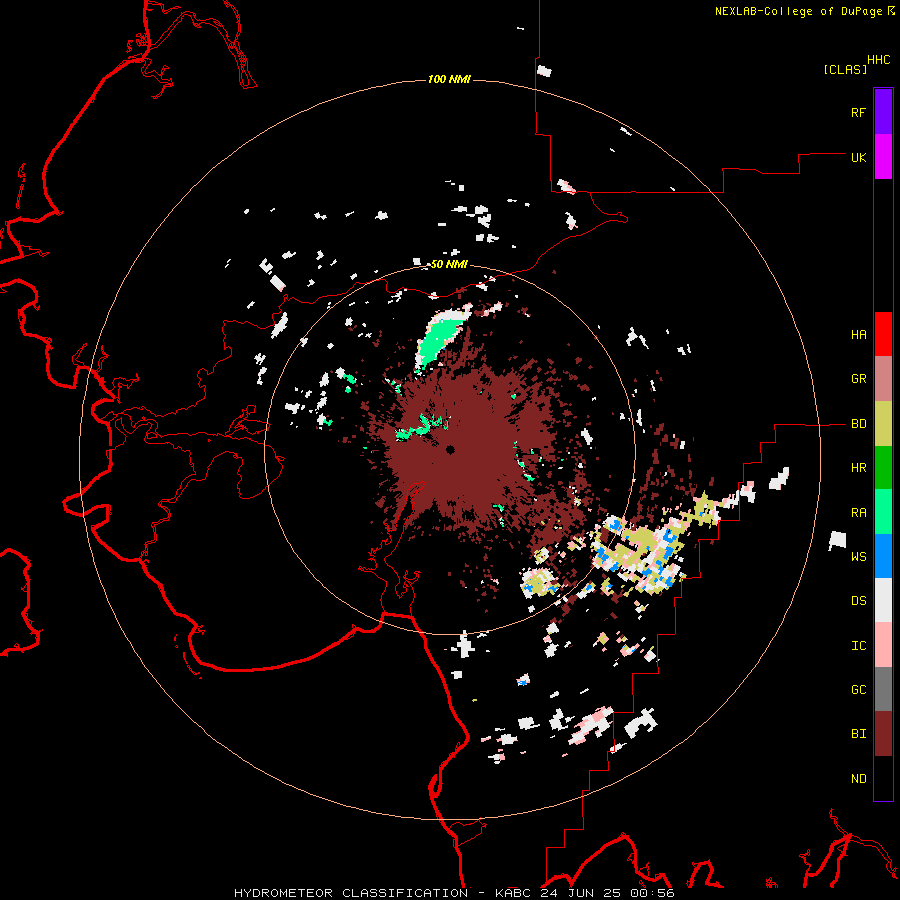900x900 pixels.
Task: Click the GC legend label
Action: (858, 690)
